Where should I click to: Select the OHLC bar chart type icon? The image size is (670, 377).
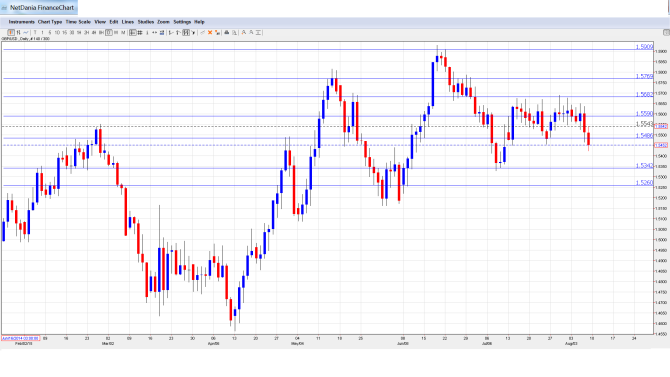click(x=18, y=32)
